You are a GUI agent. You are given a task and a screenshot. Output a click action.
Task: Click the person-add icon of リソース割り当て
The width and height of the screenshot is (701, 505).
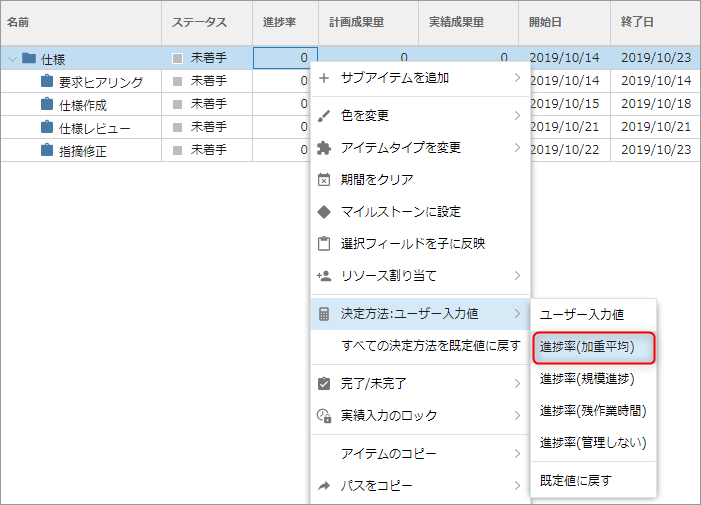tap(324, 276)
